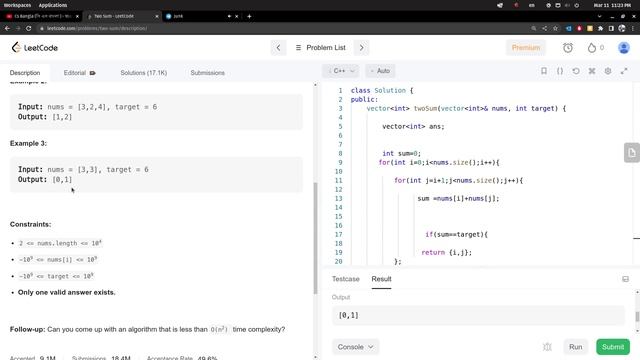Open the tab search chevron
The width and height of the screenshot is (640, 360).
[599, 16]
